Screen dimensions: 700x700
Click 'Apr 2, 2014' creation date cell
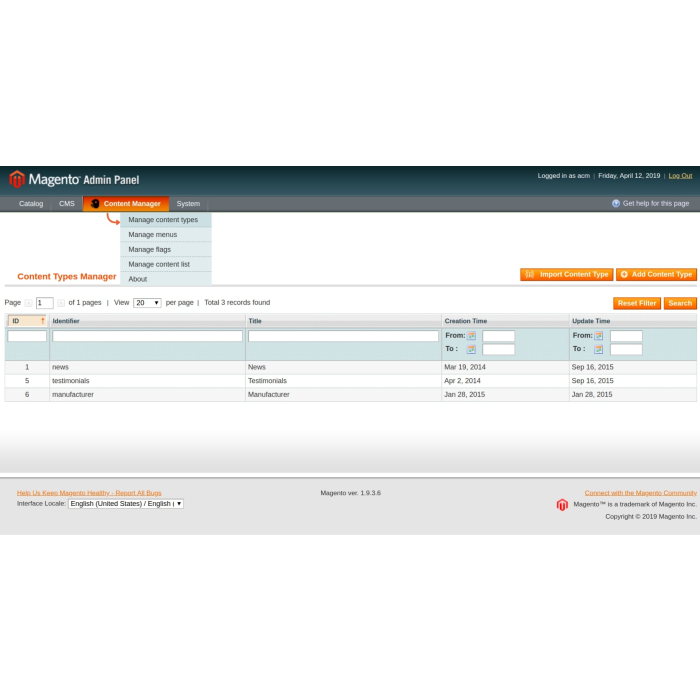click(505, 381)
